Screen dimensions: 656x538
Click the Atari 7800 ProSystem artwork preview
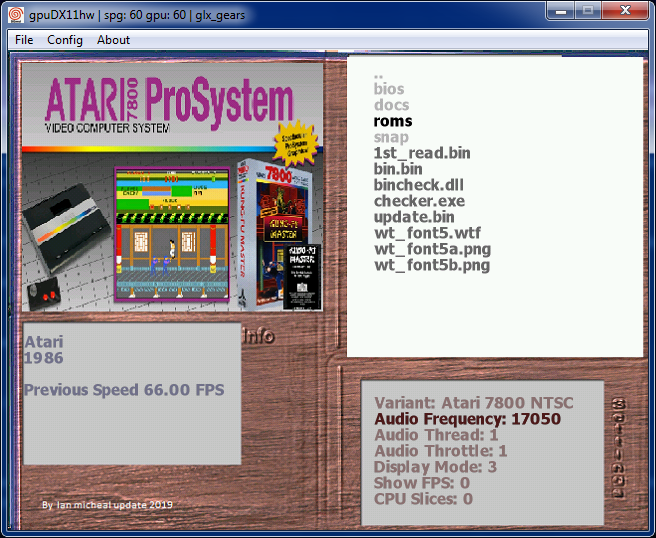pos(172,187)
